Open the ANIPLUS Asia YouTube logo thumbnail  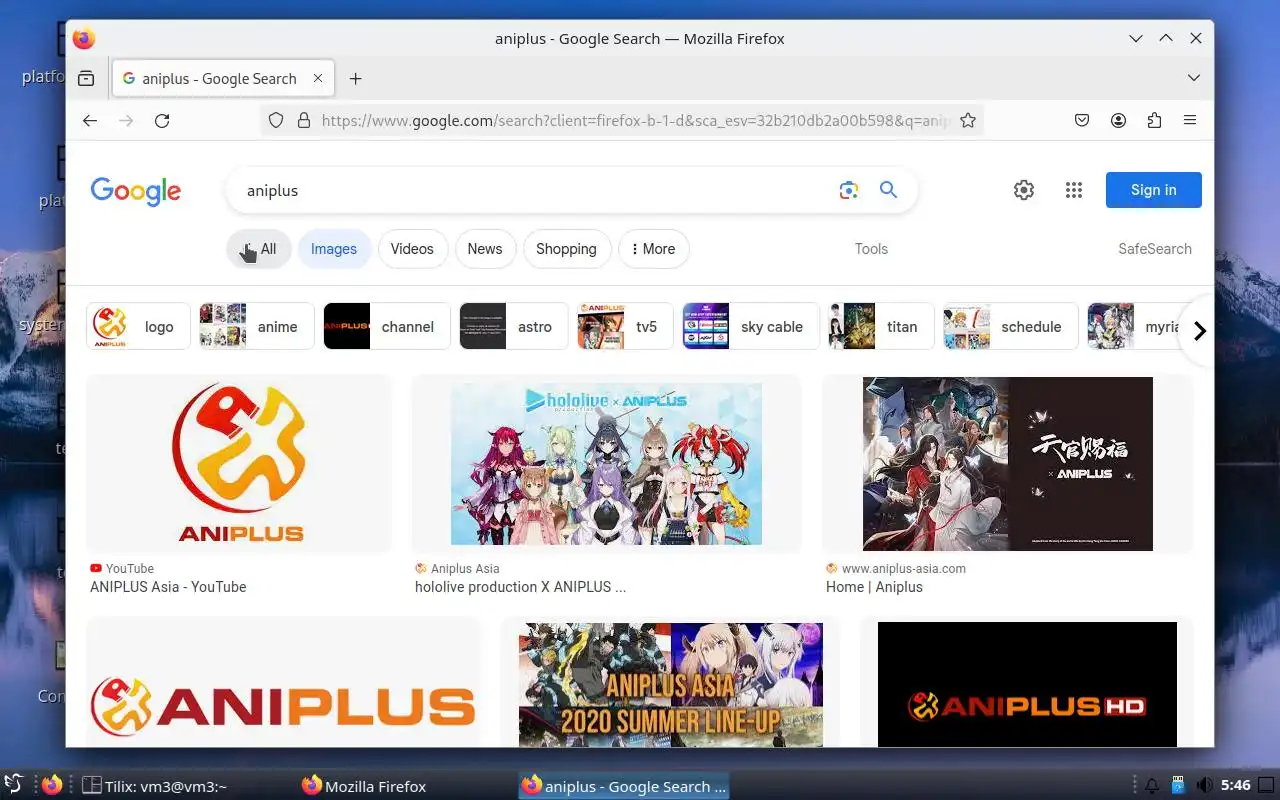click(240, 464)
